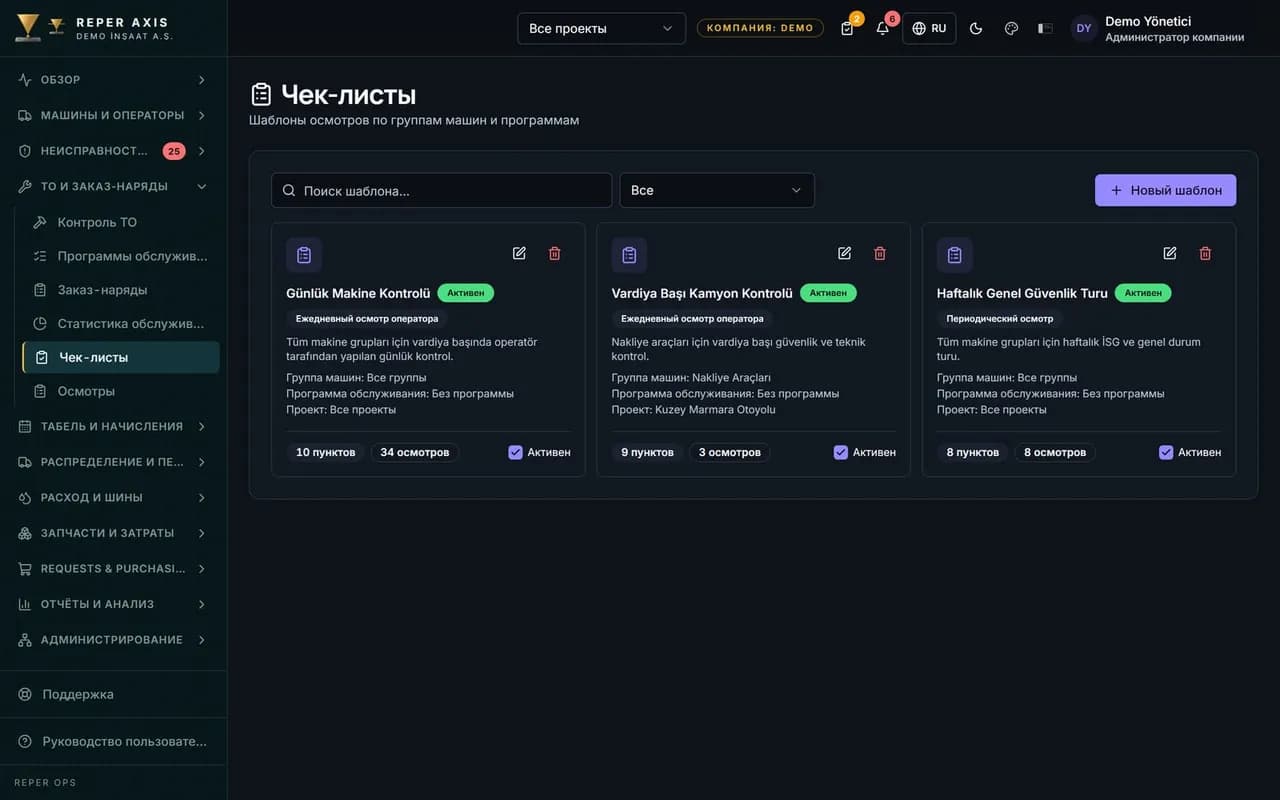Viewport: 1280px width, 800px height.
Task: Open Осмотры in the sidebar
Action: (x=121, y=391)
